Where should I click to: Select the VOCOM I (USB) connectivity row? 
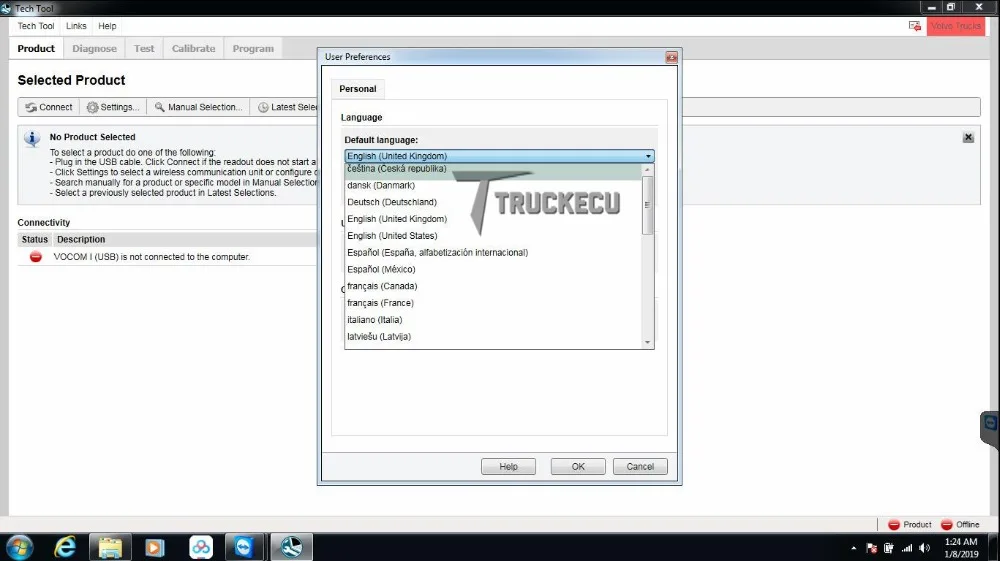point(167,257)
